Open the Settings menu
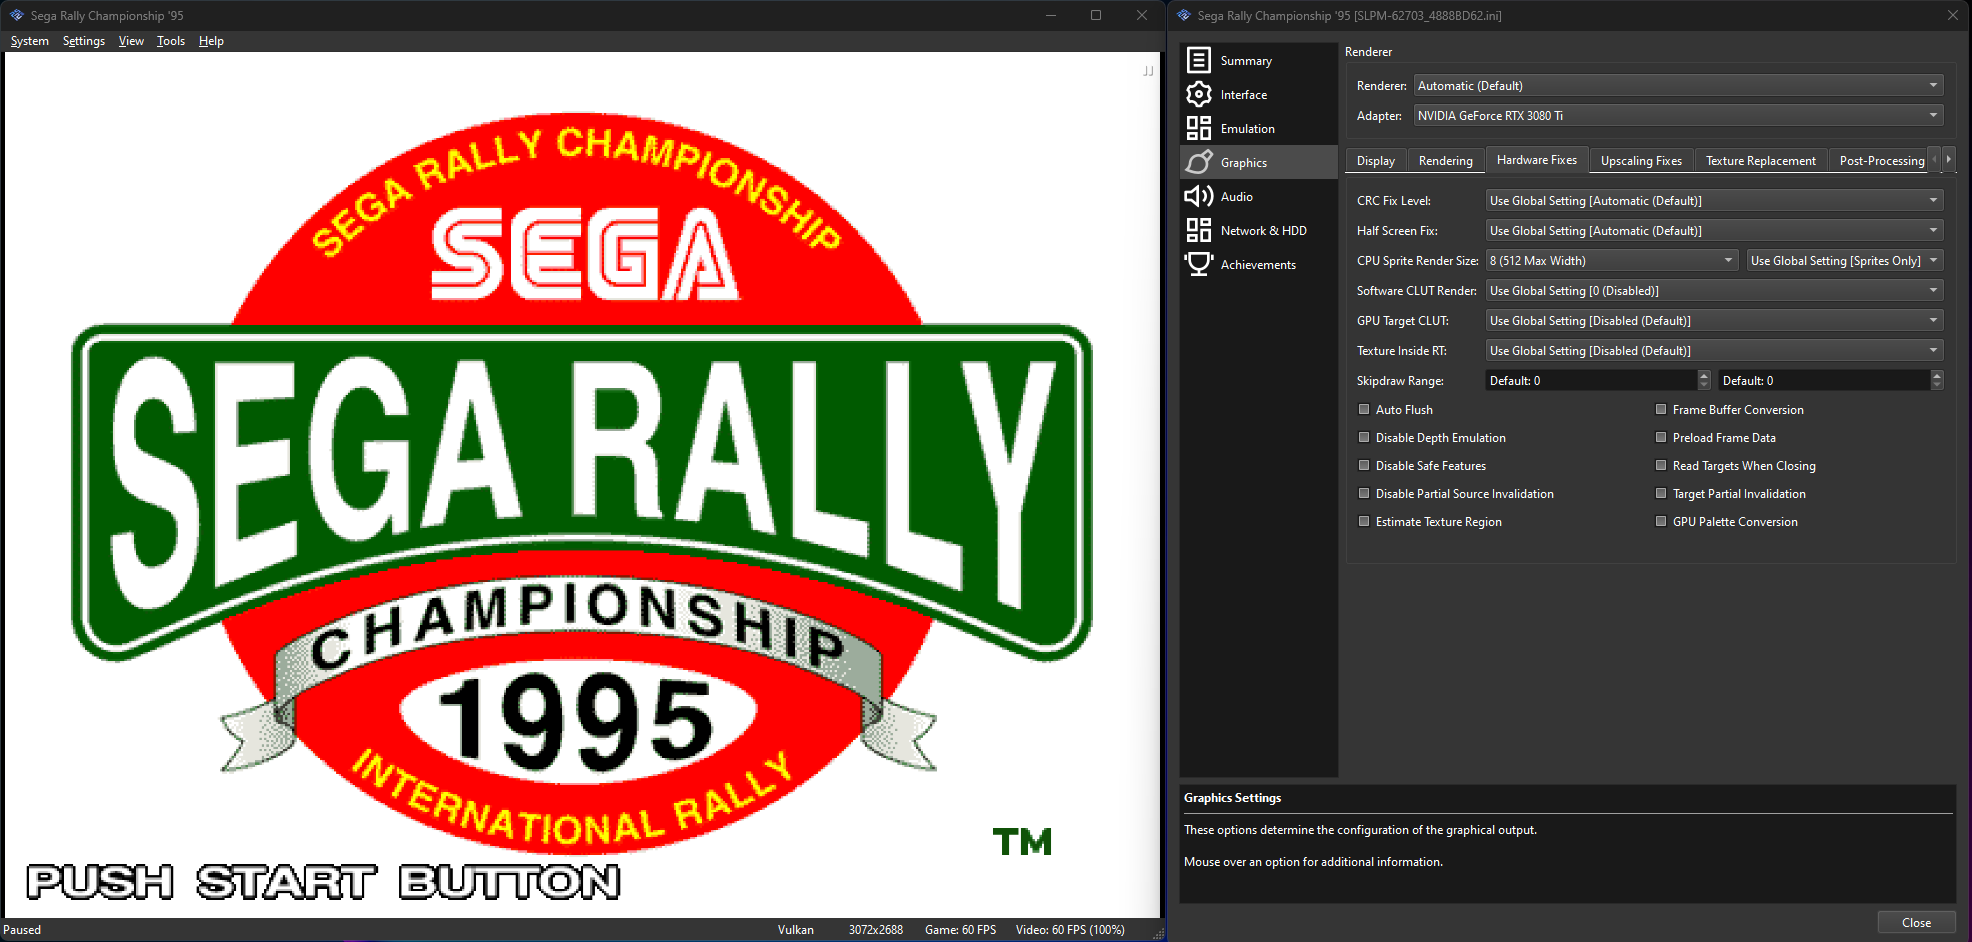The height and width of the screenshot is (942, 1972). [x=84, y=41]
